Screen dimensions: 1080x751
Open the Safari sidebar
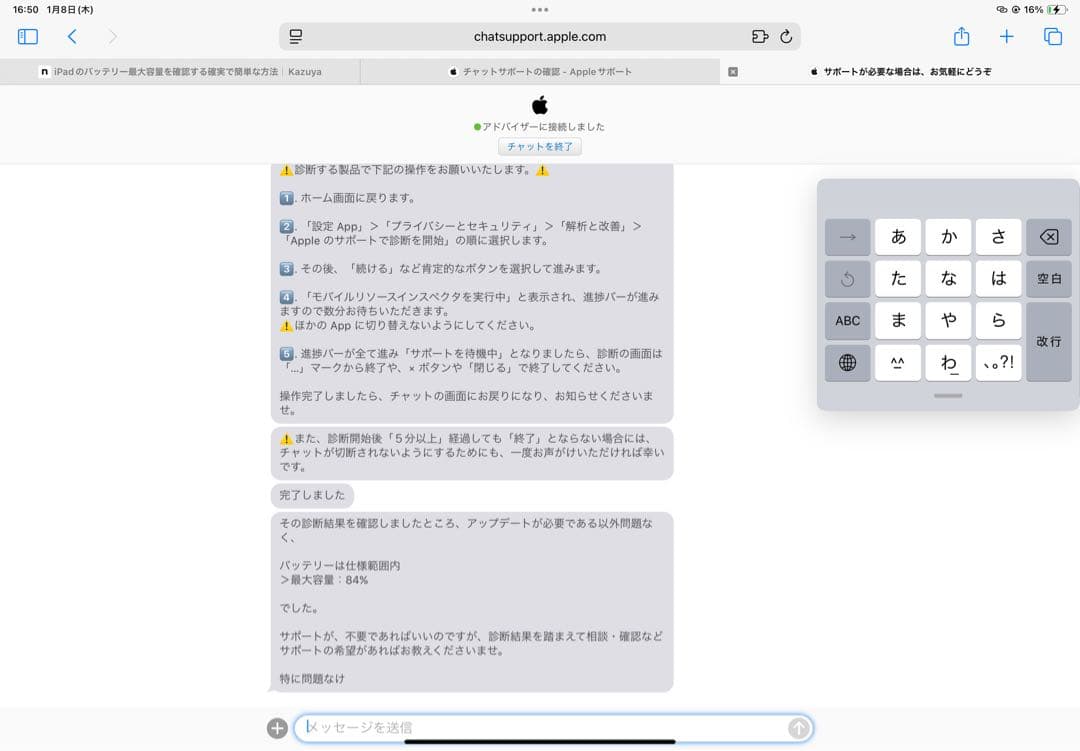click(x=28, y=36)
